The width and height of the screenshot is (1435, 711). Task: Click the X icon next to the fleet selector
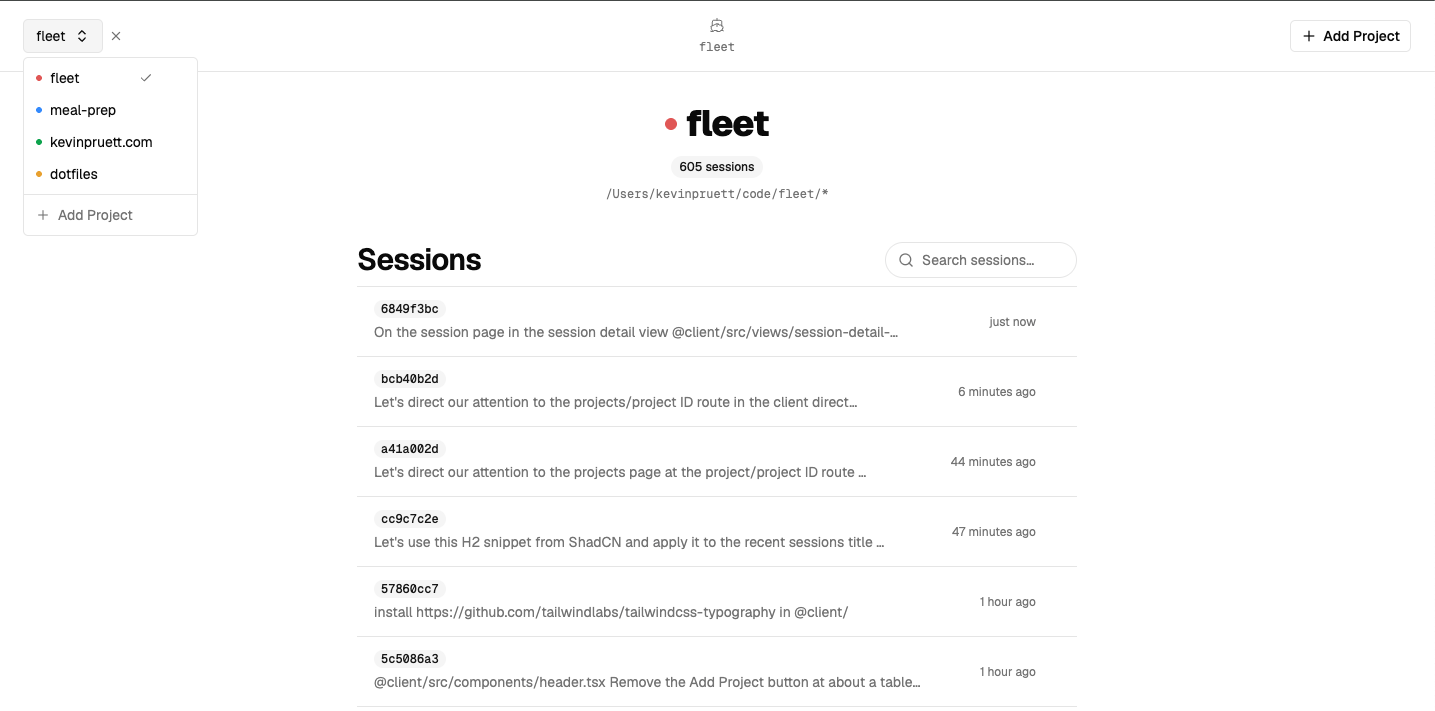click(116, 35)
